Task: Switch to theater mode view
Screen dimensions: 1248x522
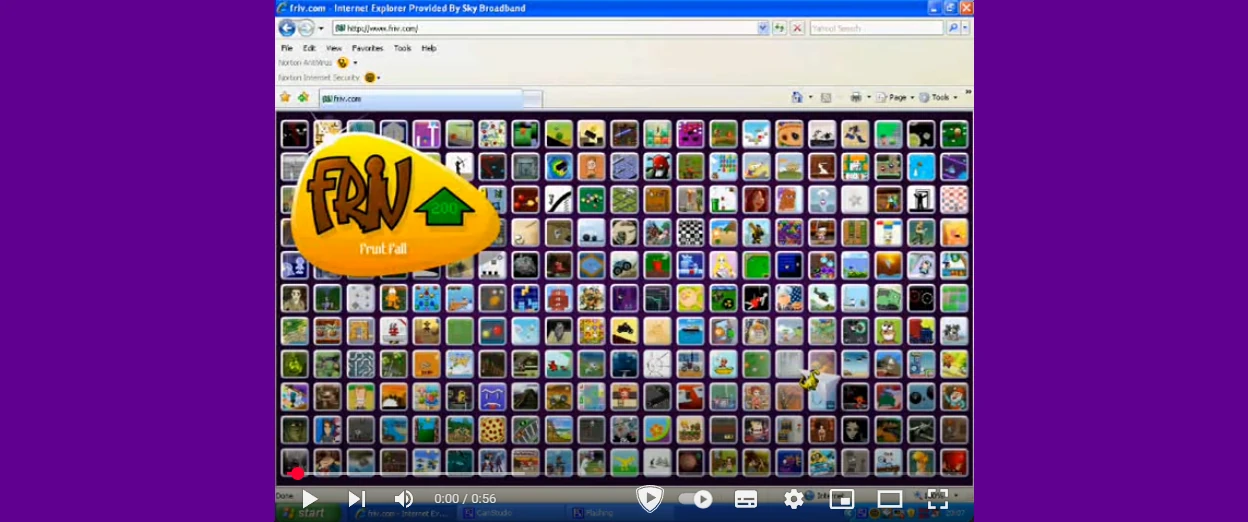Action: click(889, 499)
